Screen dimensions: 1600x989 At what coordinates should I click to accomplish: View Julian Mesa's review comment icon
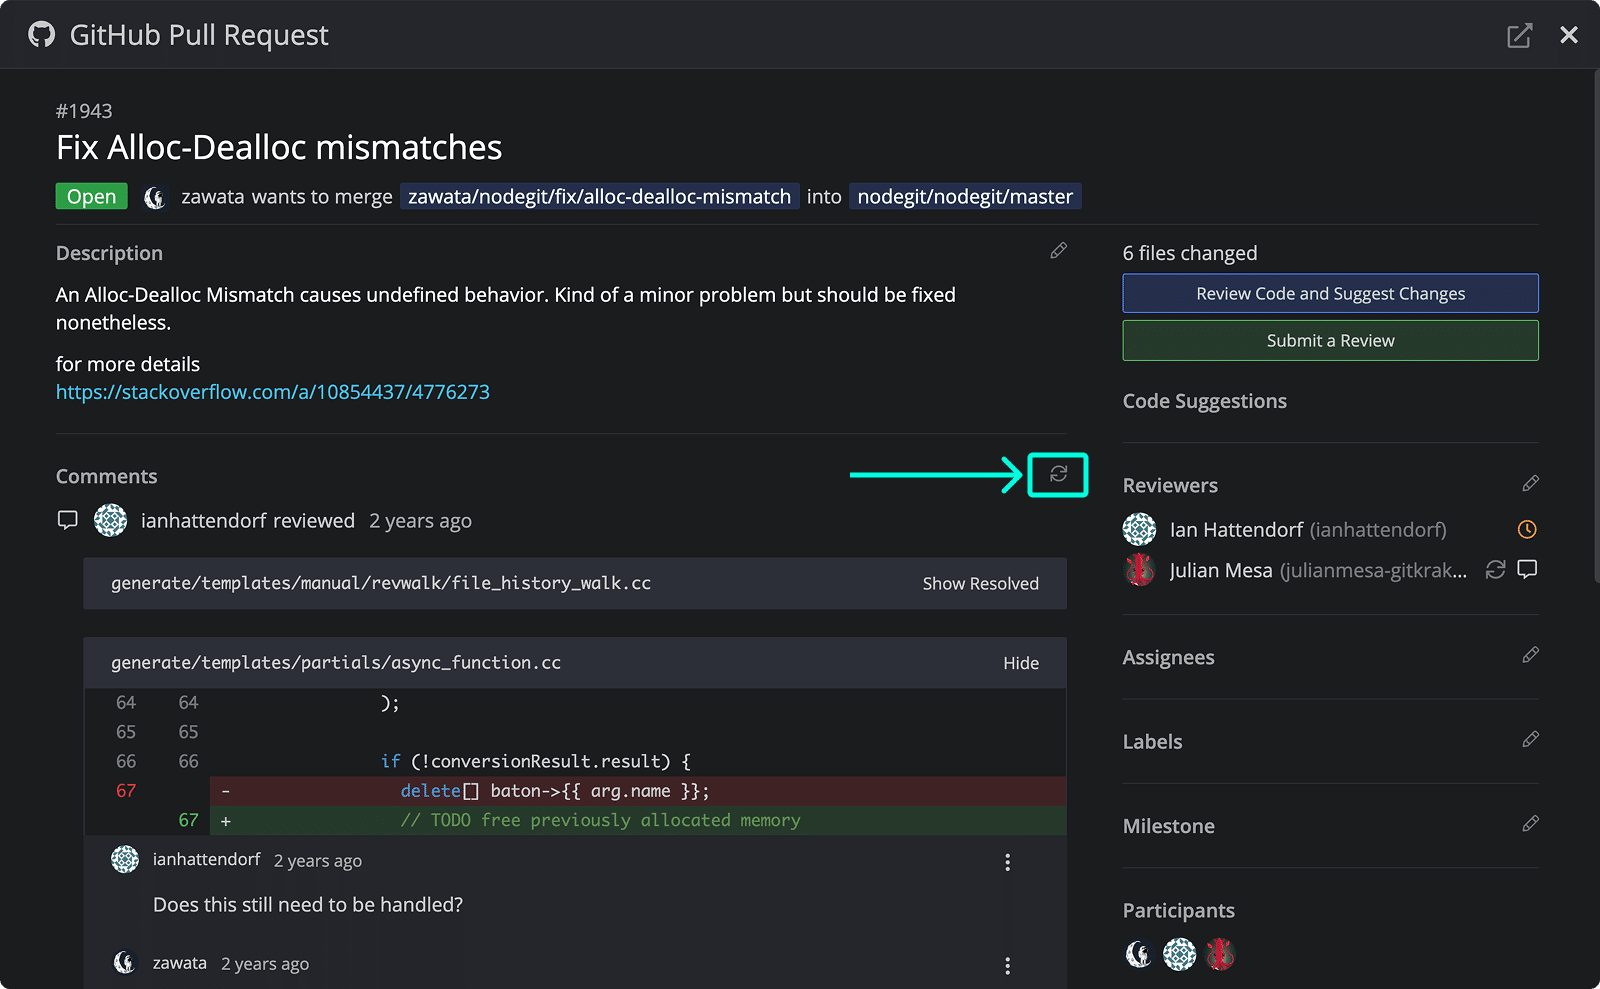click(1527, 570)
